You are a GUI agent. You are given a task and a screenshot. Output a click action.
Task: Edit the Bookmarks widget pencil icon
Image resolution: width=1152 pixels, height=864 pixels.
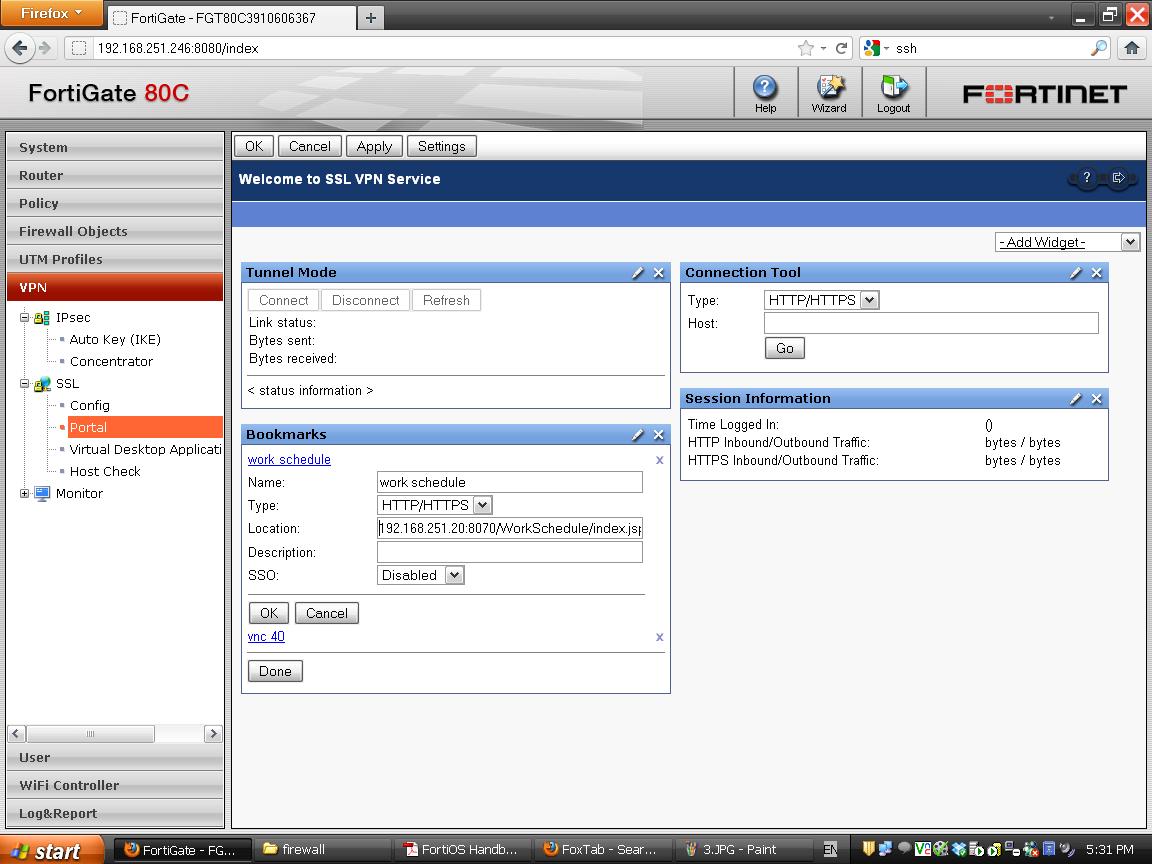coord(638,435)
